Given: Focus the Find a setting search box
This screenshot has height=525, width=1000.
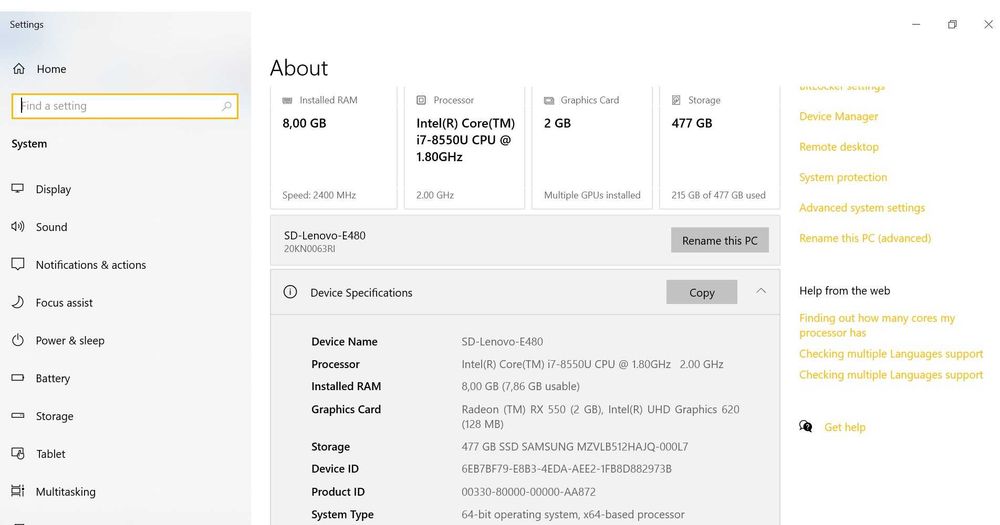Looking at the screenshot, I should tap(125, 106).
